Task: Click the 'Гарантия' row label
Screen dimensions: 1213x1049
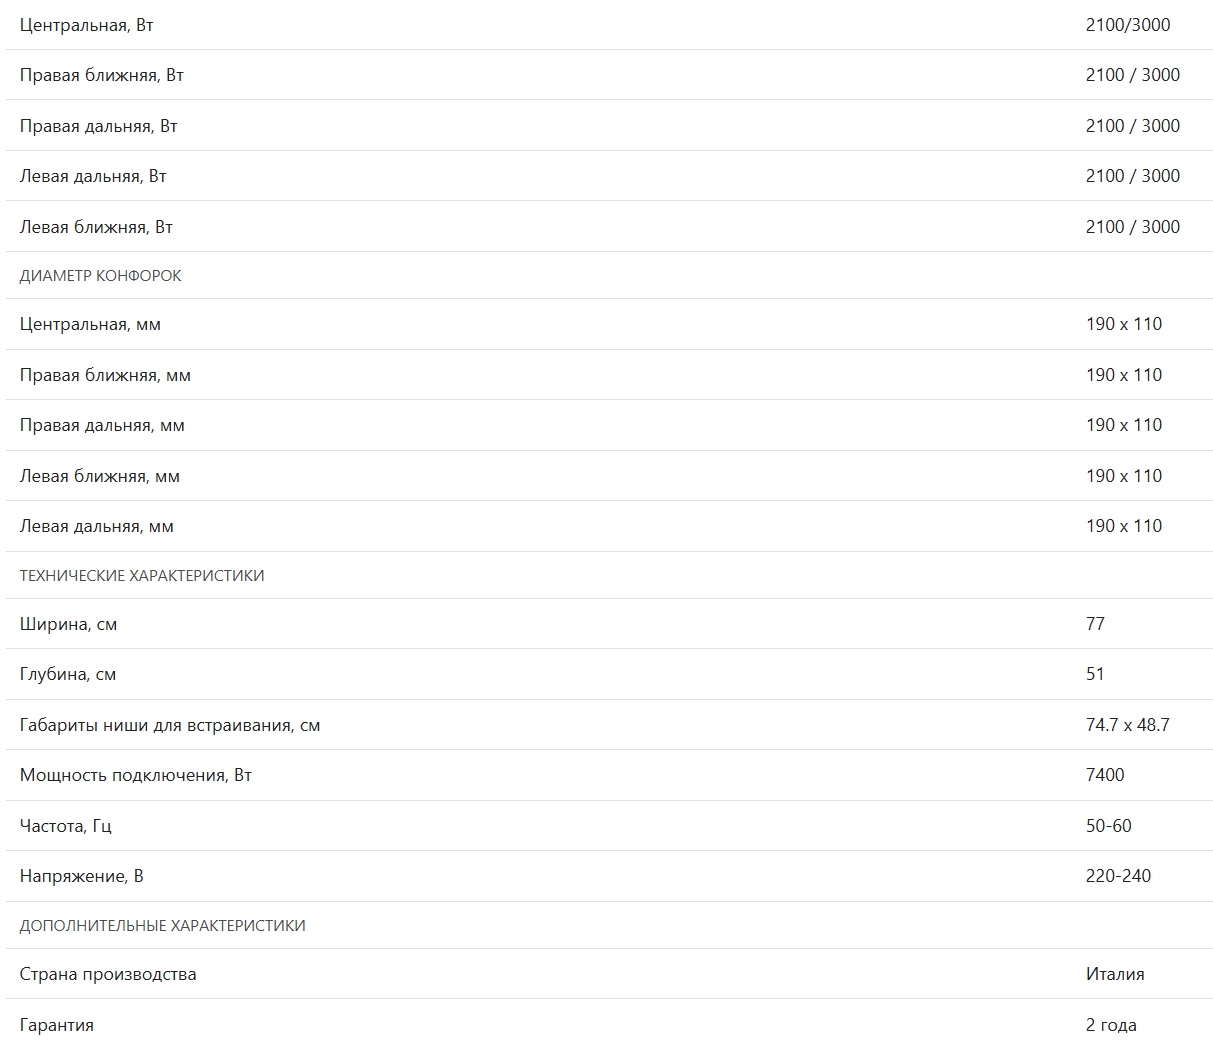Action: 56,1025
